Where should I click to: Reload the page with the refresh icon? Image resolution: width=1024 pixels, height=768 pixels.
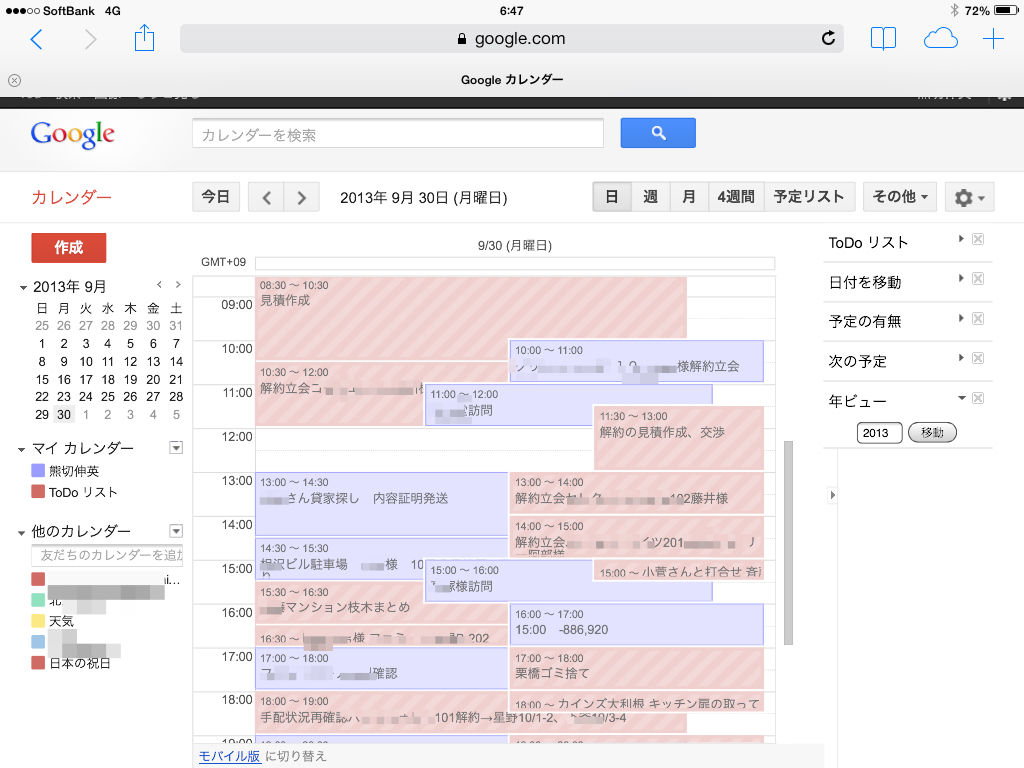click(x=828, y=39)
